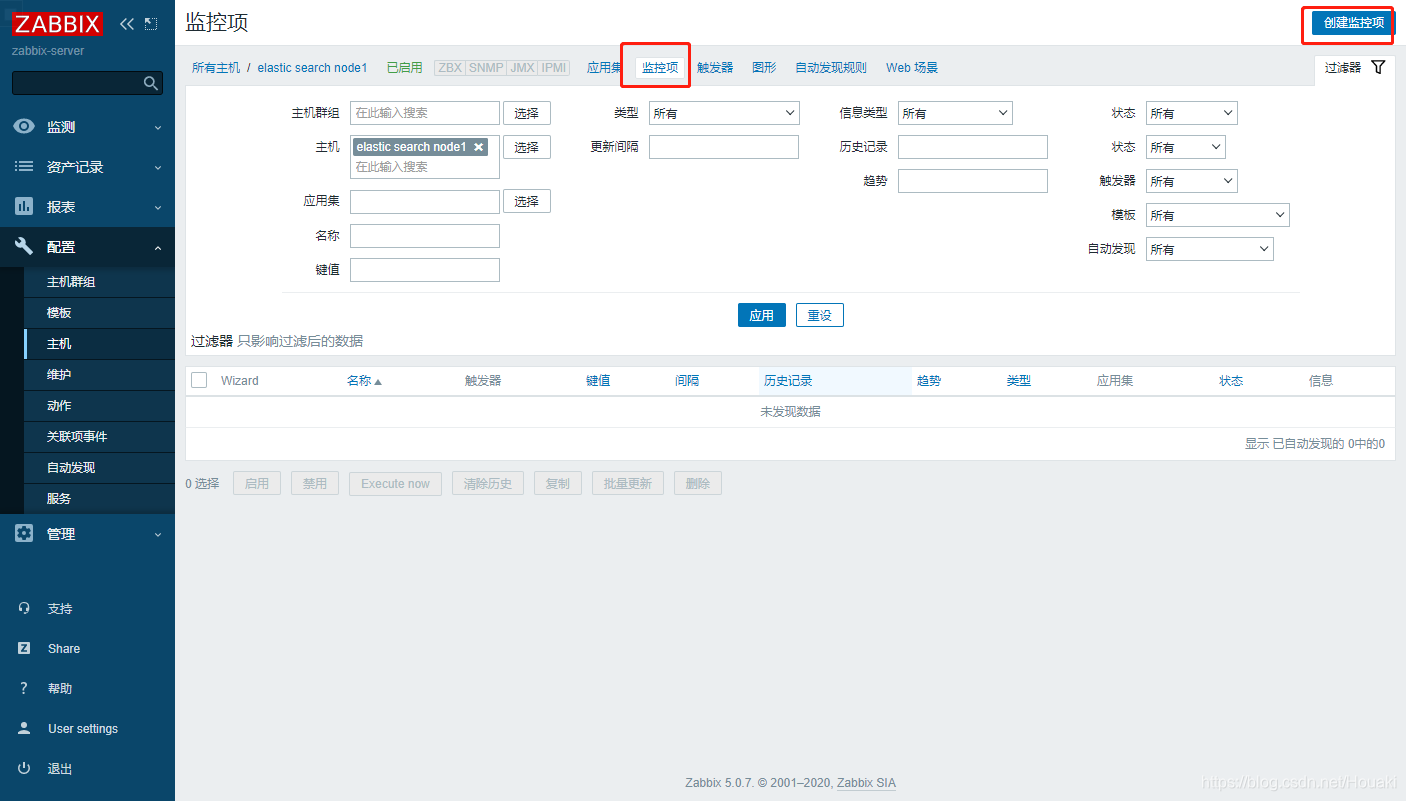Open 模板 in sidebar
The height and width of the screenshot is (801, 1406).
[99, 313]
